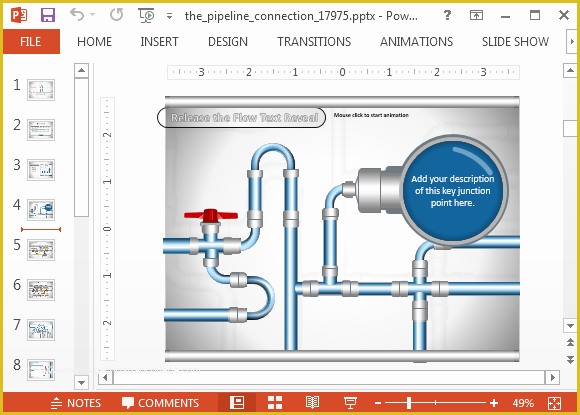The image size is (580, 415).
Task: Open the SLIDE SHOW tab
Action: [515, 41]
